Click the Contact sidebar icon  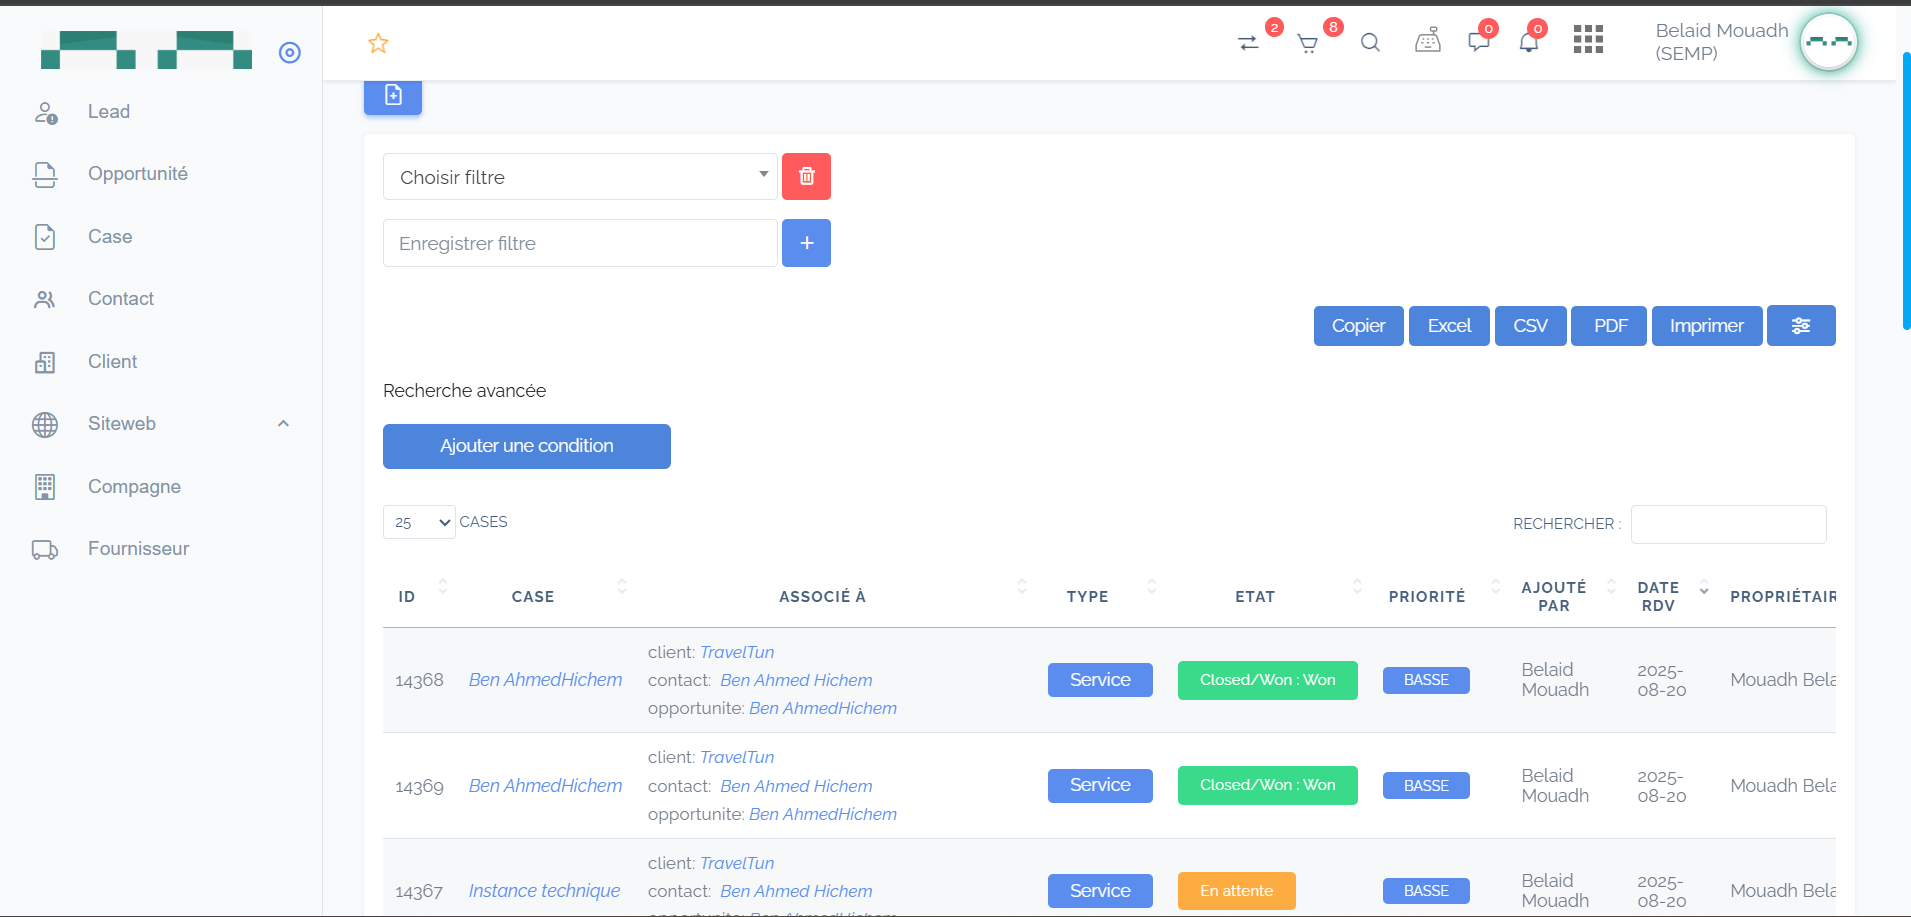coord(45,299)
